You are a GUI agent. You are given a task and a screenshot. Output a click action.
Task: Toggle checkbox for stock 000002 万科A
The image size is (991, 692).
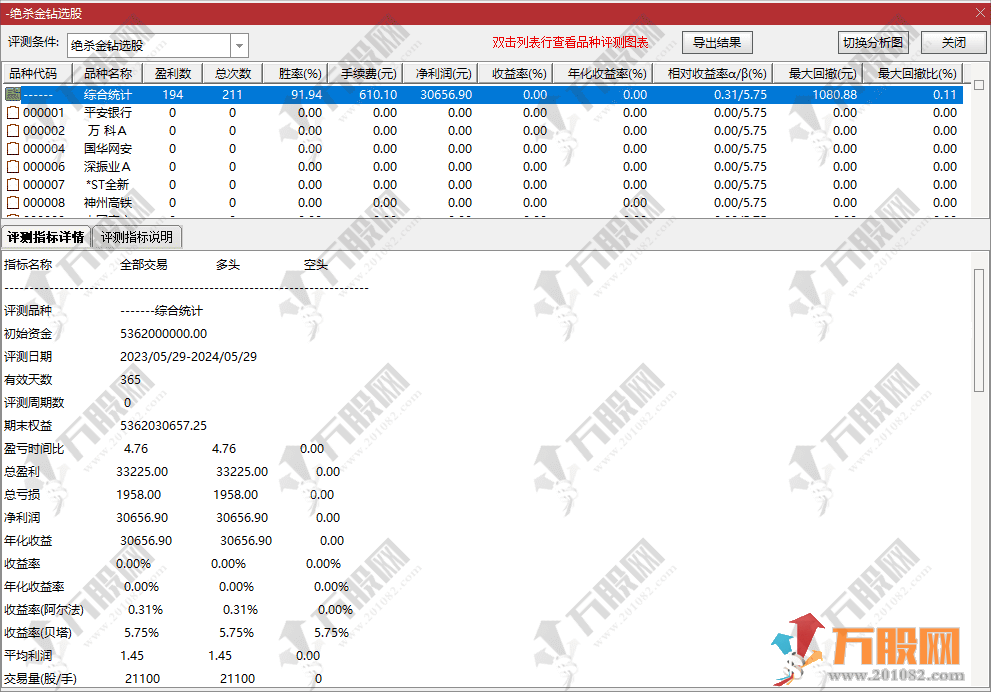13,131
